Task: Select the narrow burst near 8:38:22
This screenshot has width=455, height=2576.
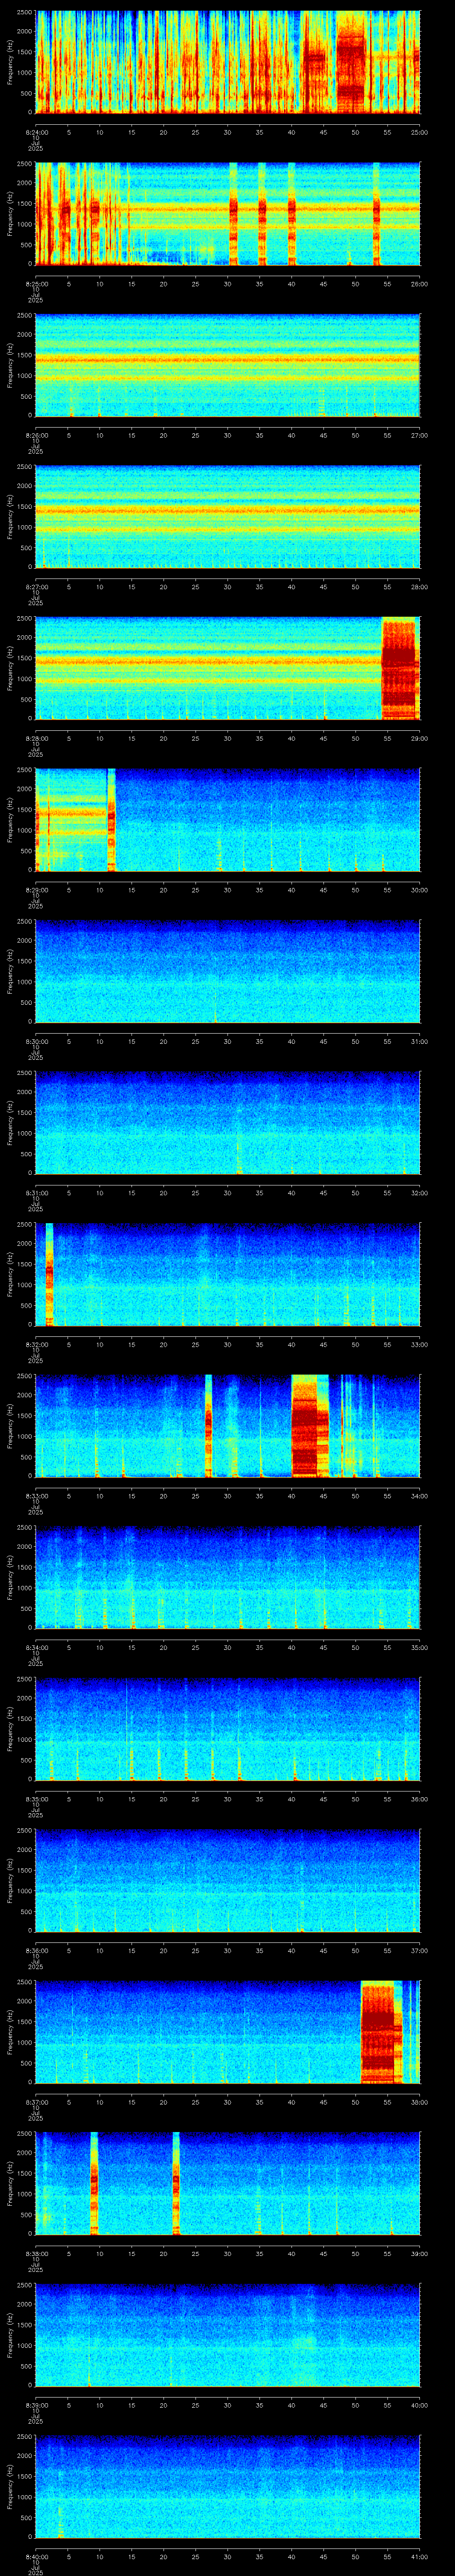Action: coord(176,2183)
